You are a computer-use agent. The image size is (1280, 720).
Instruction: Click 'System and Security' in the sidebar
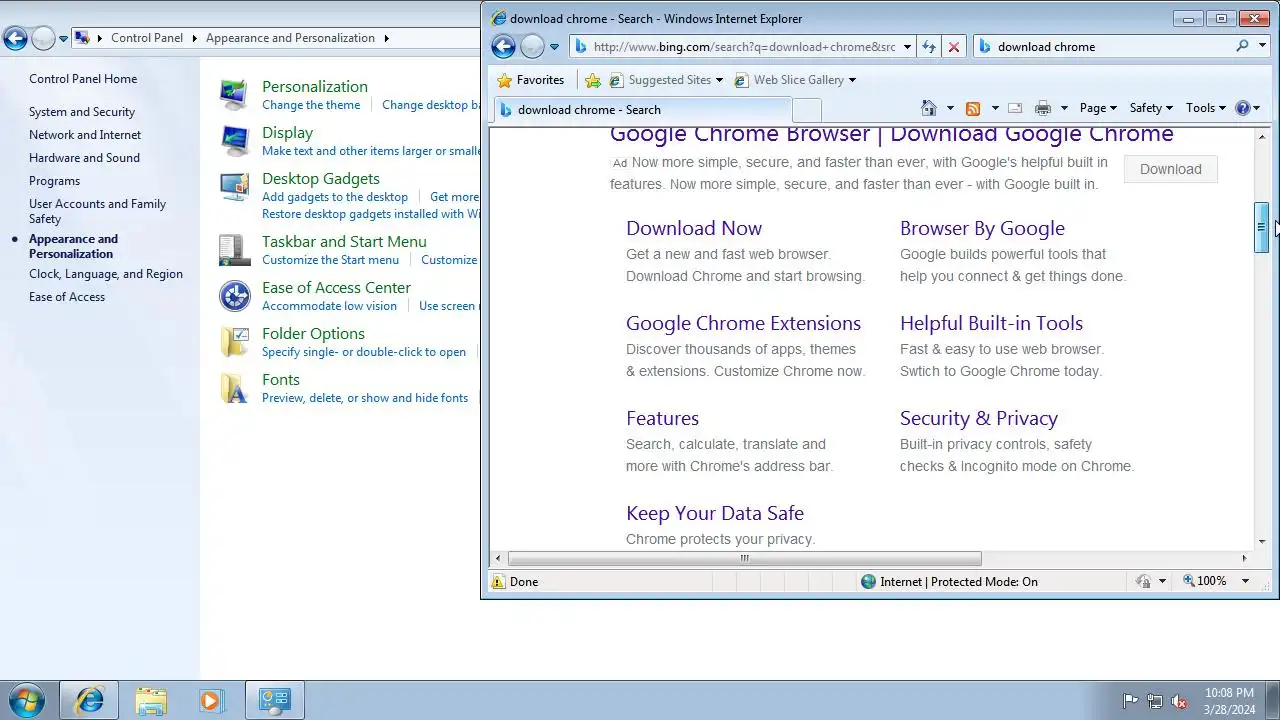point(82,112)
